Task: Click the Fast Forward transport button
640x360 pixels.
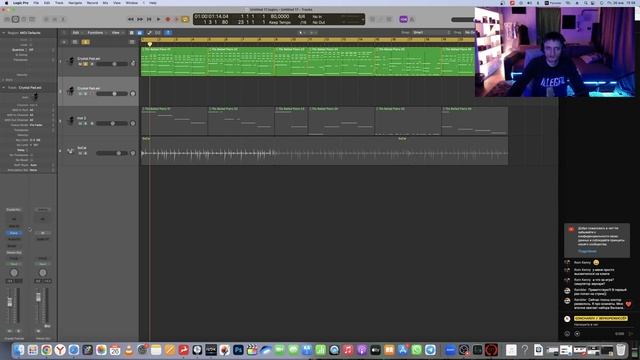Action: pyautogui.click(x=140, y=19)
